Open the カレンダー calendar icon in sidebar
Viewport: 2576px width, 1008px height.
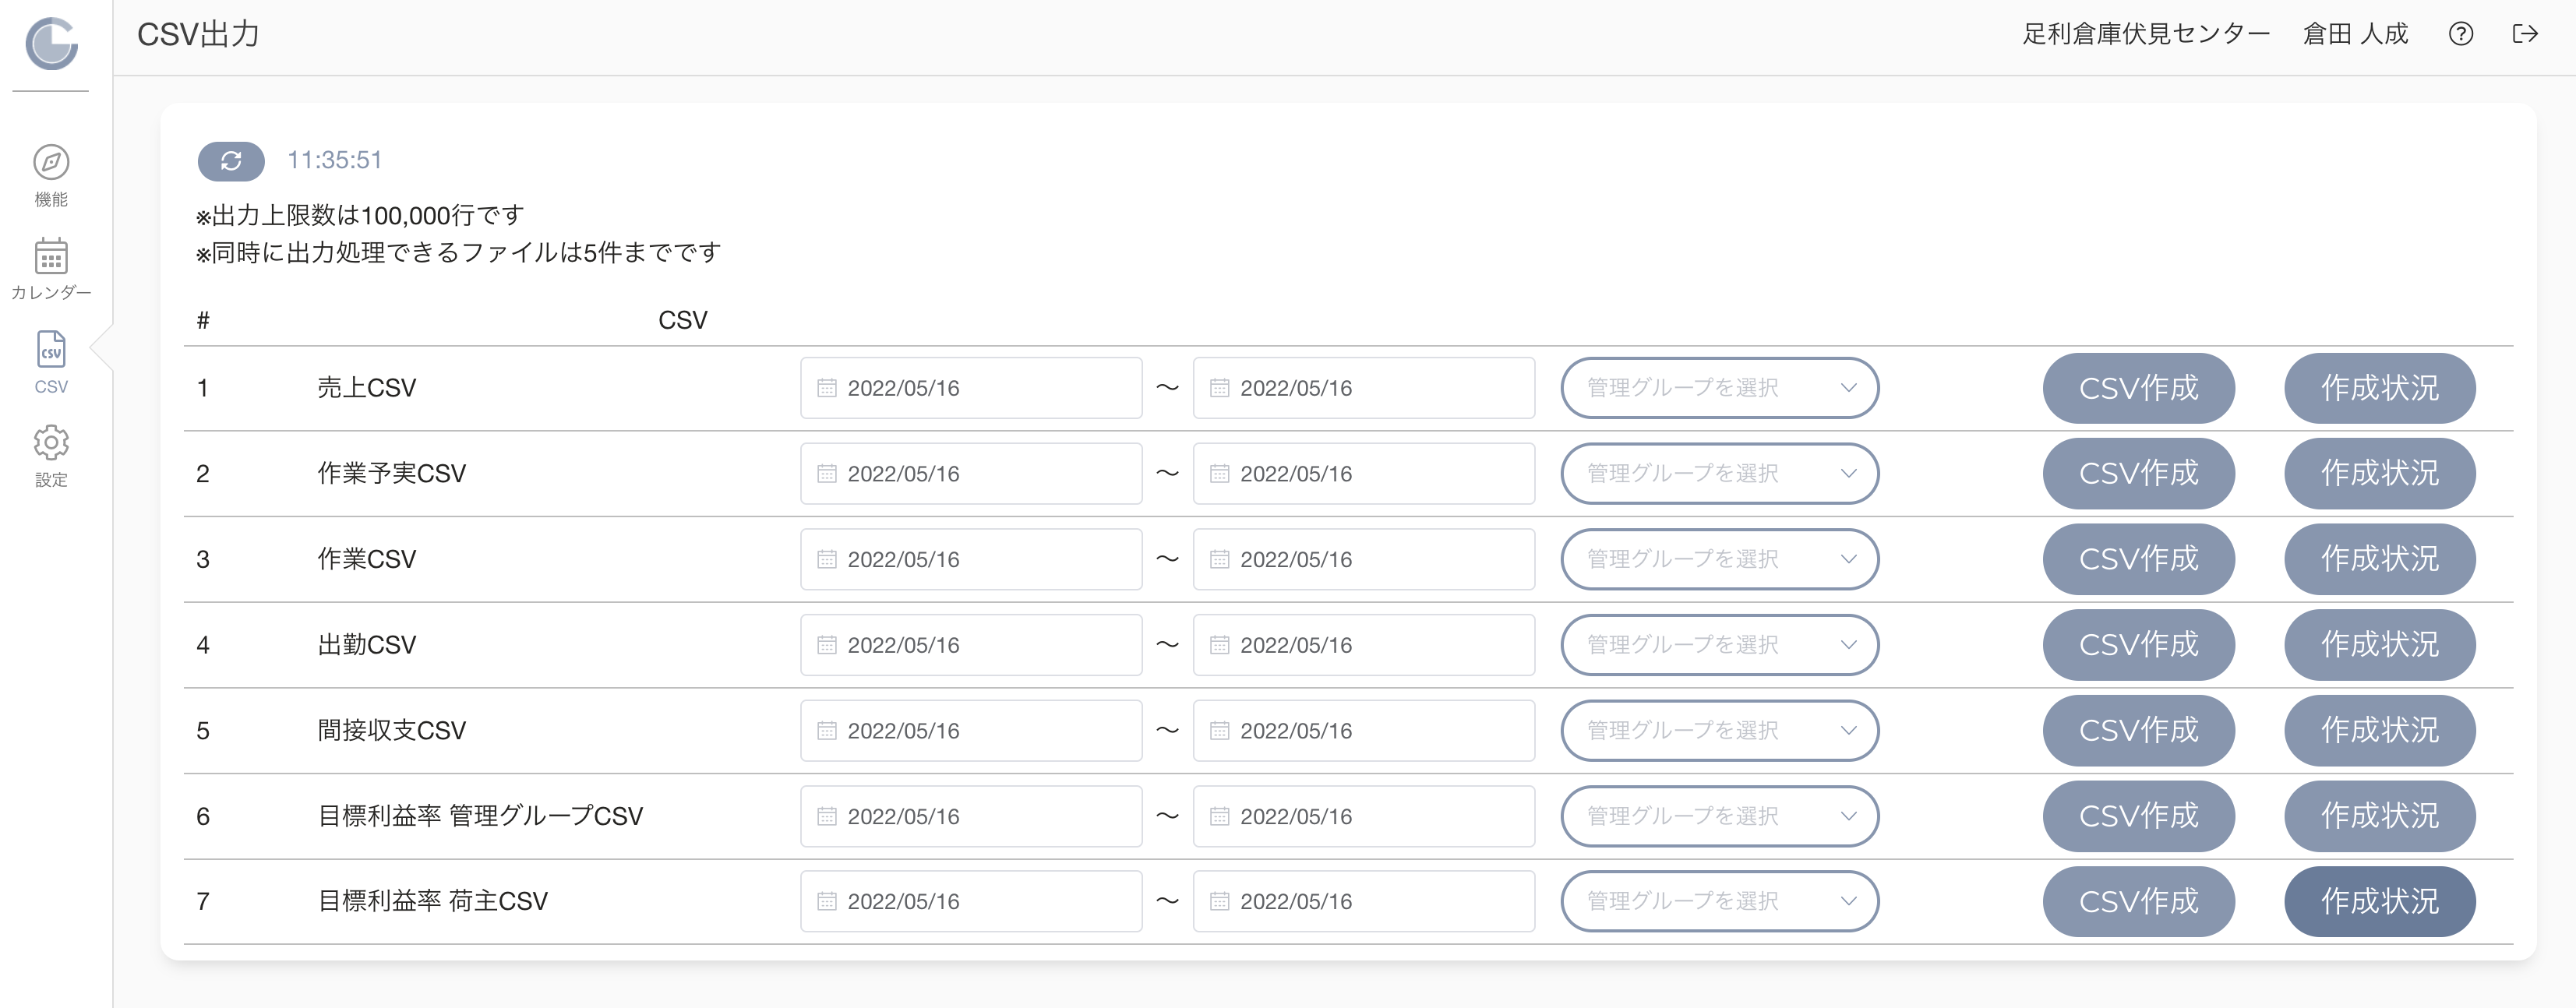pos(51,256)
